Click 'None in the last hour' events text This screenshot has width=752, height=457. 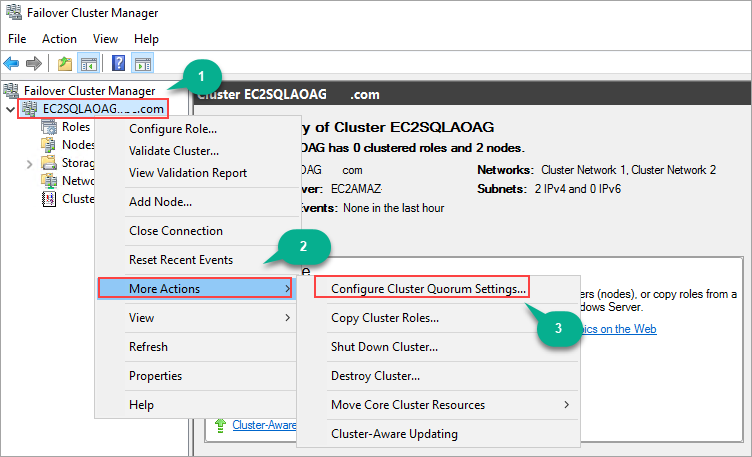coord(393,208)
